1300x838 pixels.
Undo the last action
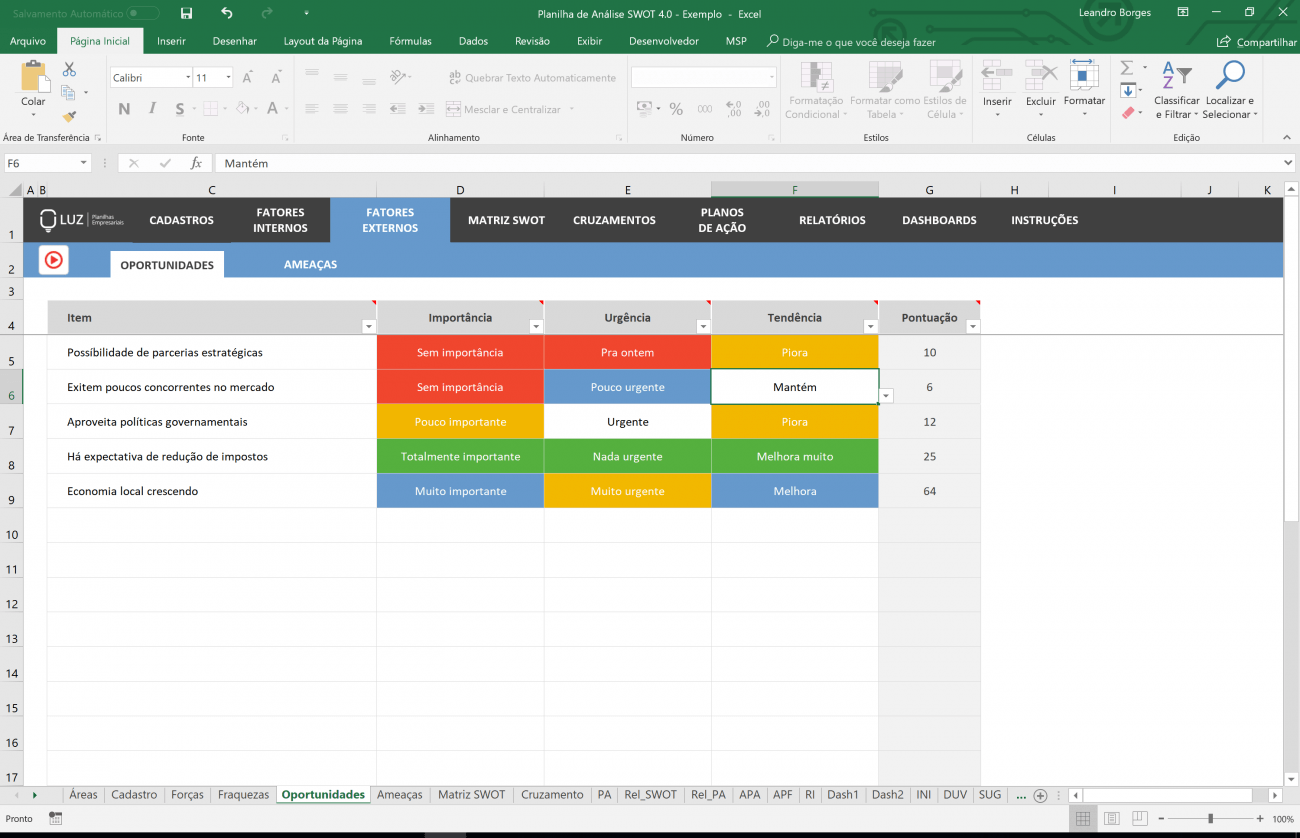227,13
